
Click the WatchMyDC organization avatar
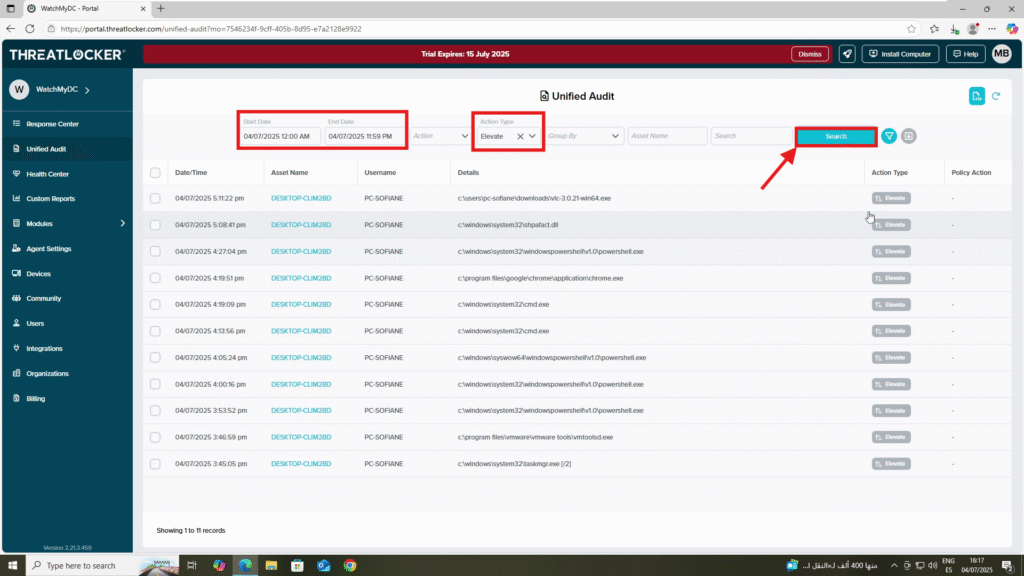pyautogui.click(x=19, y=89)
